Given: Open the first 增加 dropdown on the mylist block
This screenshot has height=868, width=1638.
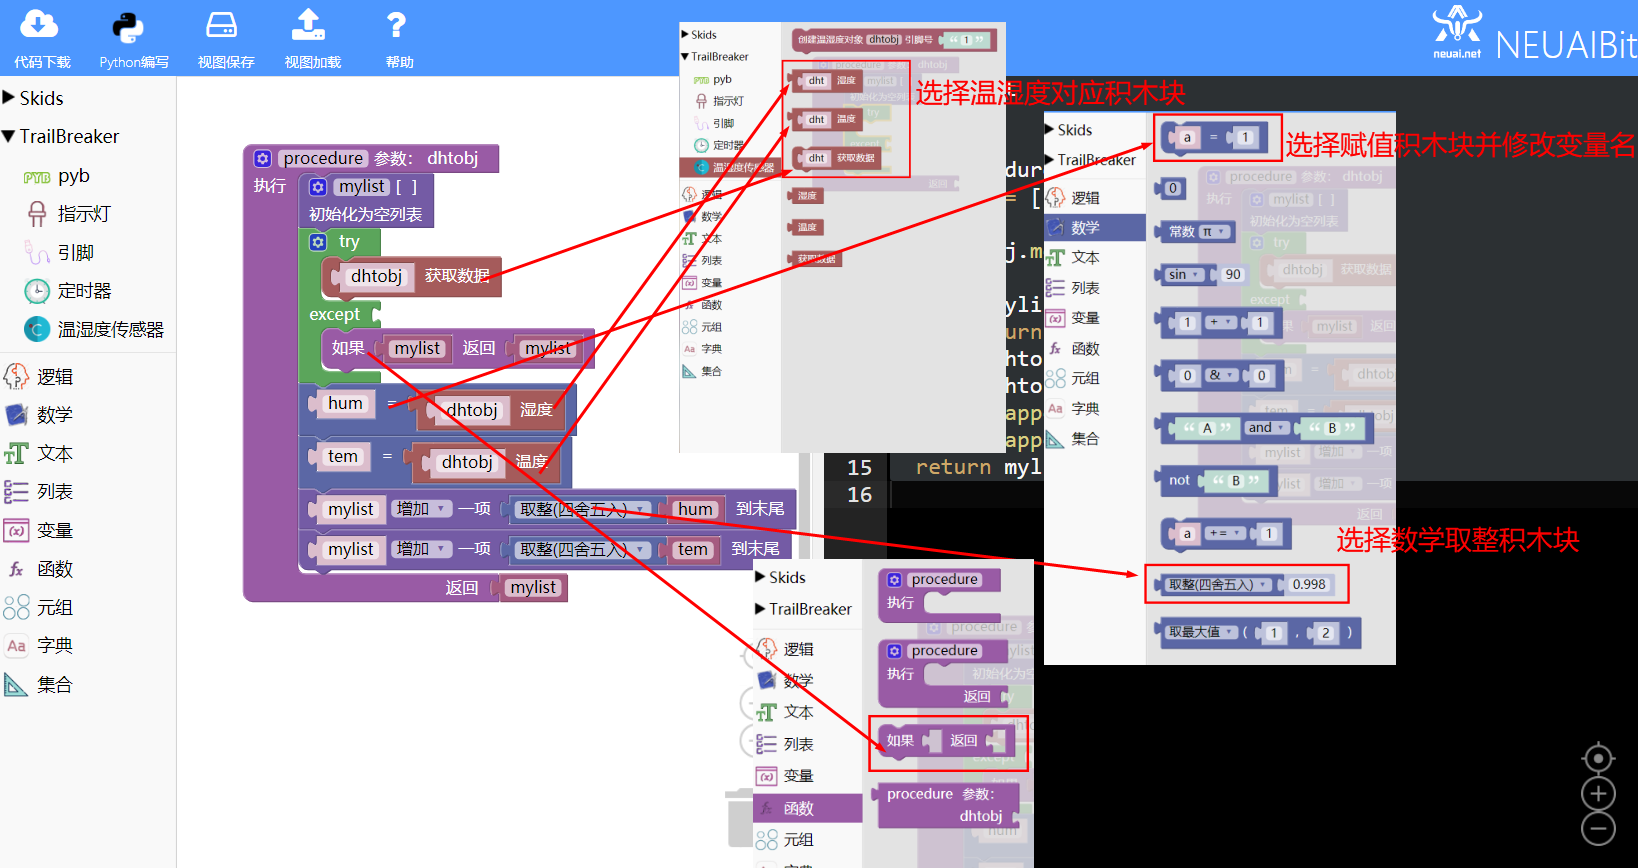Looking at the screenshot, I should 422,509.
